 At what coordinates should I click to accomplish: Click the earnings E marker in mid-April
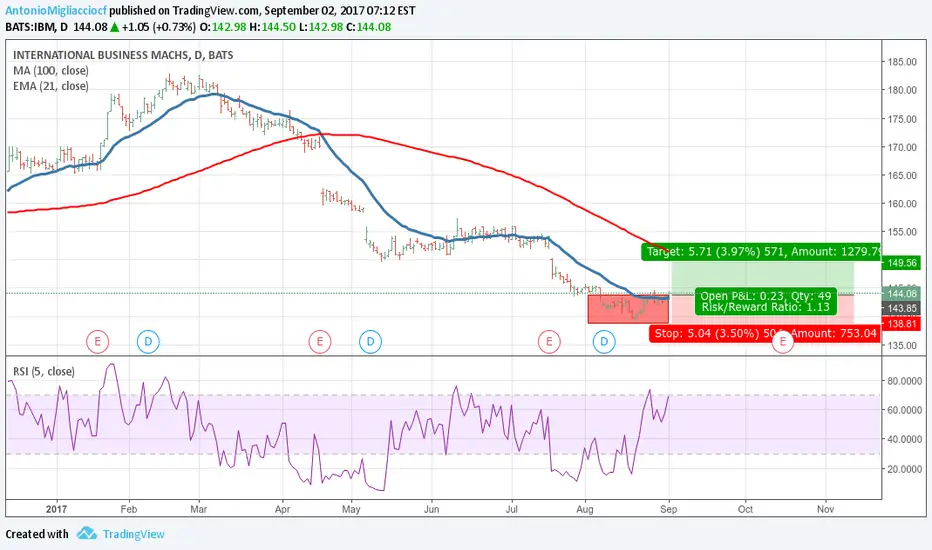pos(320,342)
